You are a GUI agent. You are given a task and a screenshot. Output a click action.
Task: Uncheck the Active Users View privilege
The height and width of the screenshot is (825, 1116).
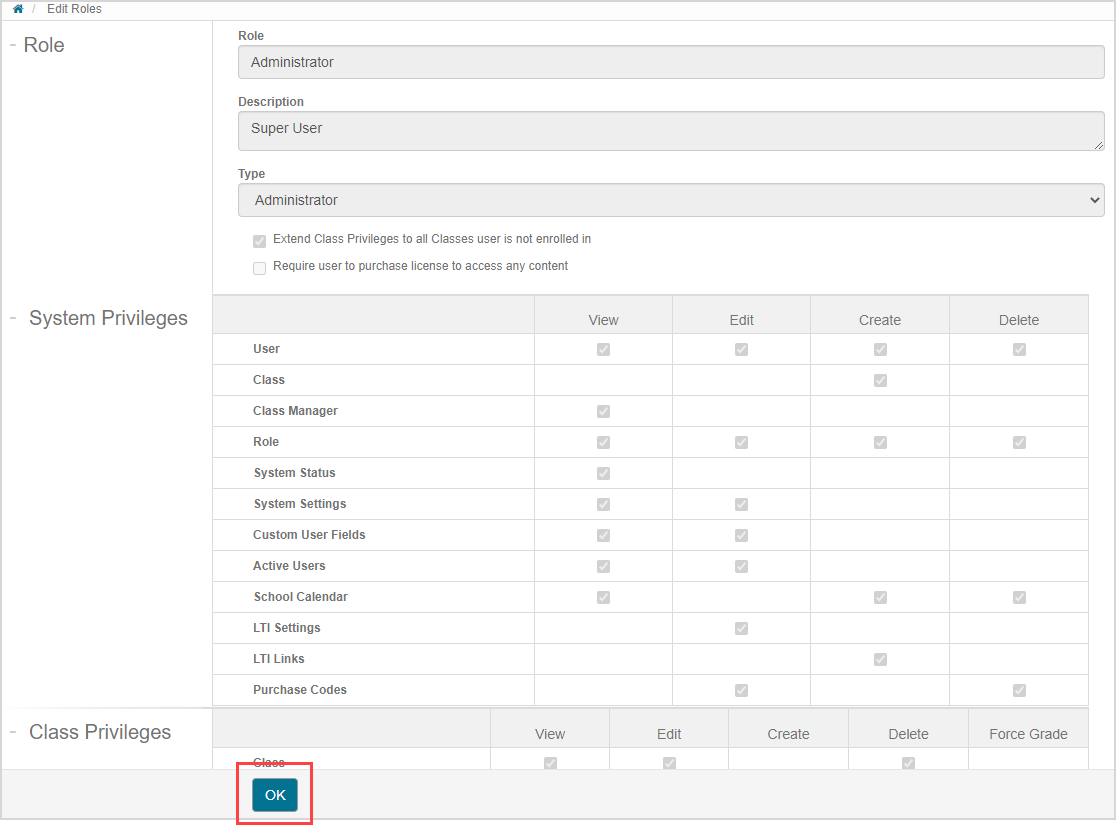pyautogui.click(x=603, y=566)
